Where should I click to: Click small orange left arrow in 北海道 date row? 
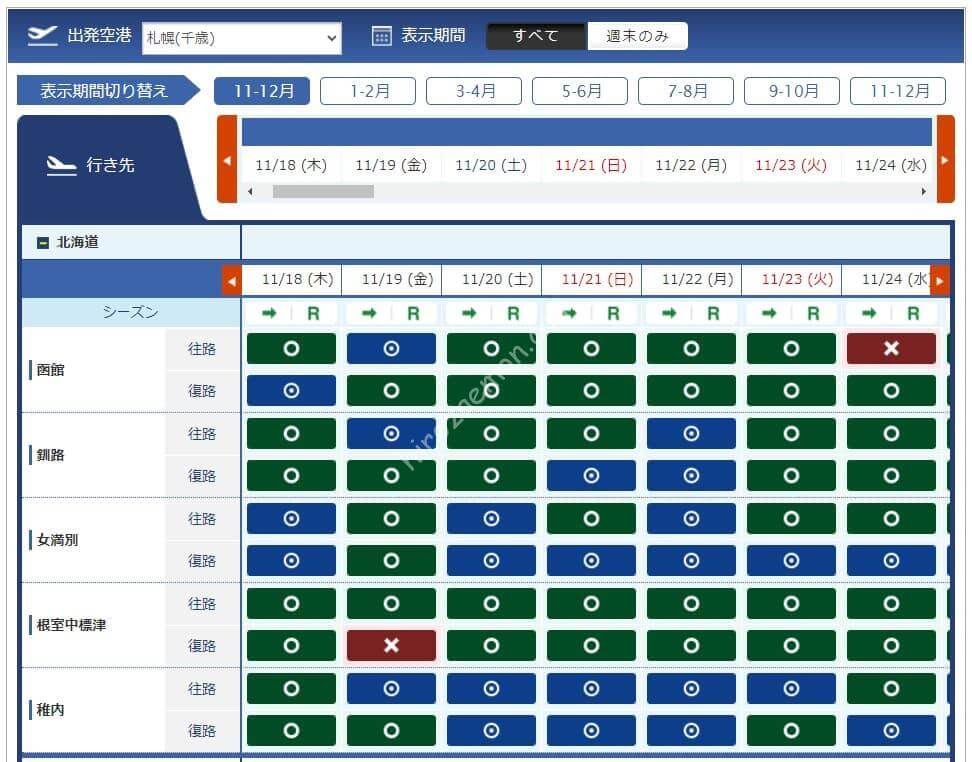[232, 281]
